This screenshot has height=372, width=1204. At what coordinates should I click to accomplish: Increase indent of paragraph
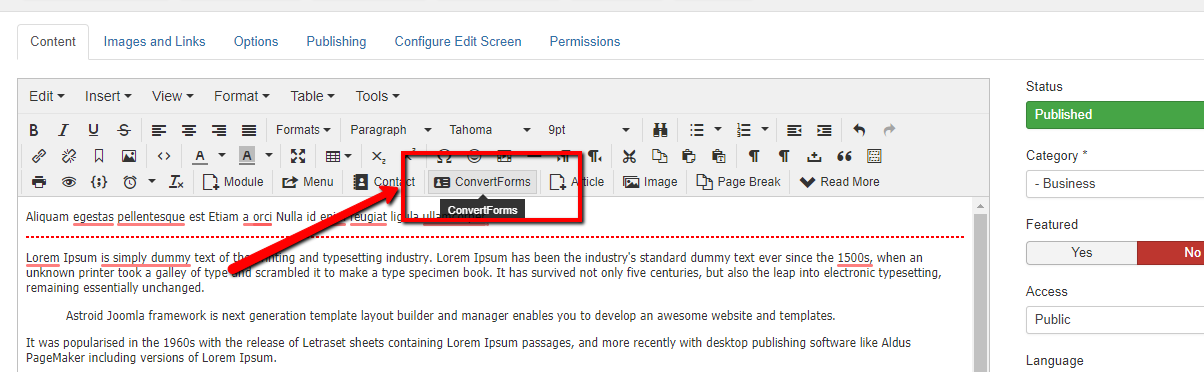coord(824,130)
